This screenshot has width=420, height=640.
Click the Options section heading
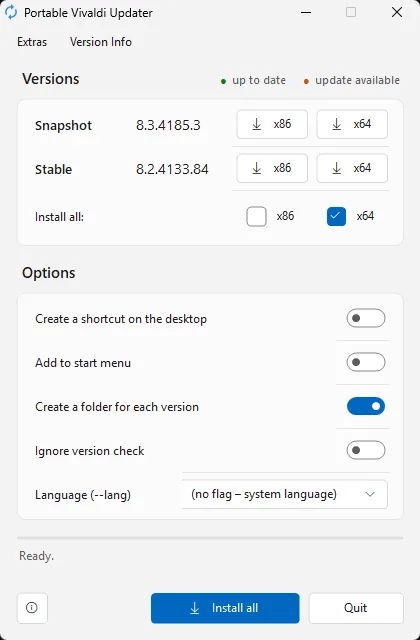pyautogui.click(x=49, y=273)
